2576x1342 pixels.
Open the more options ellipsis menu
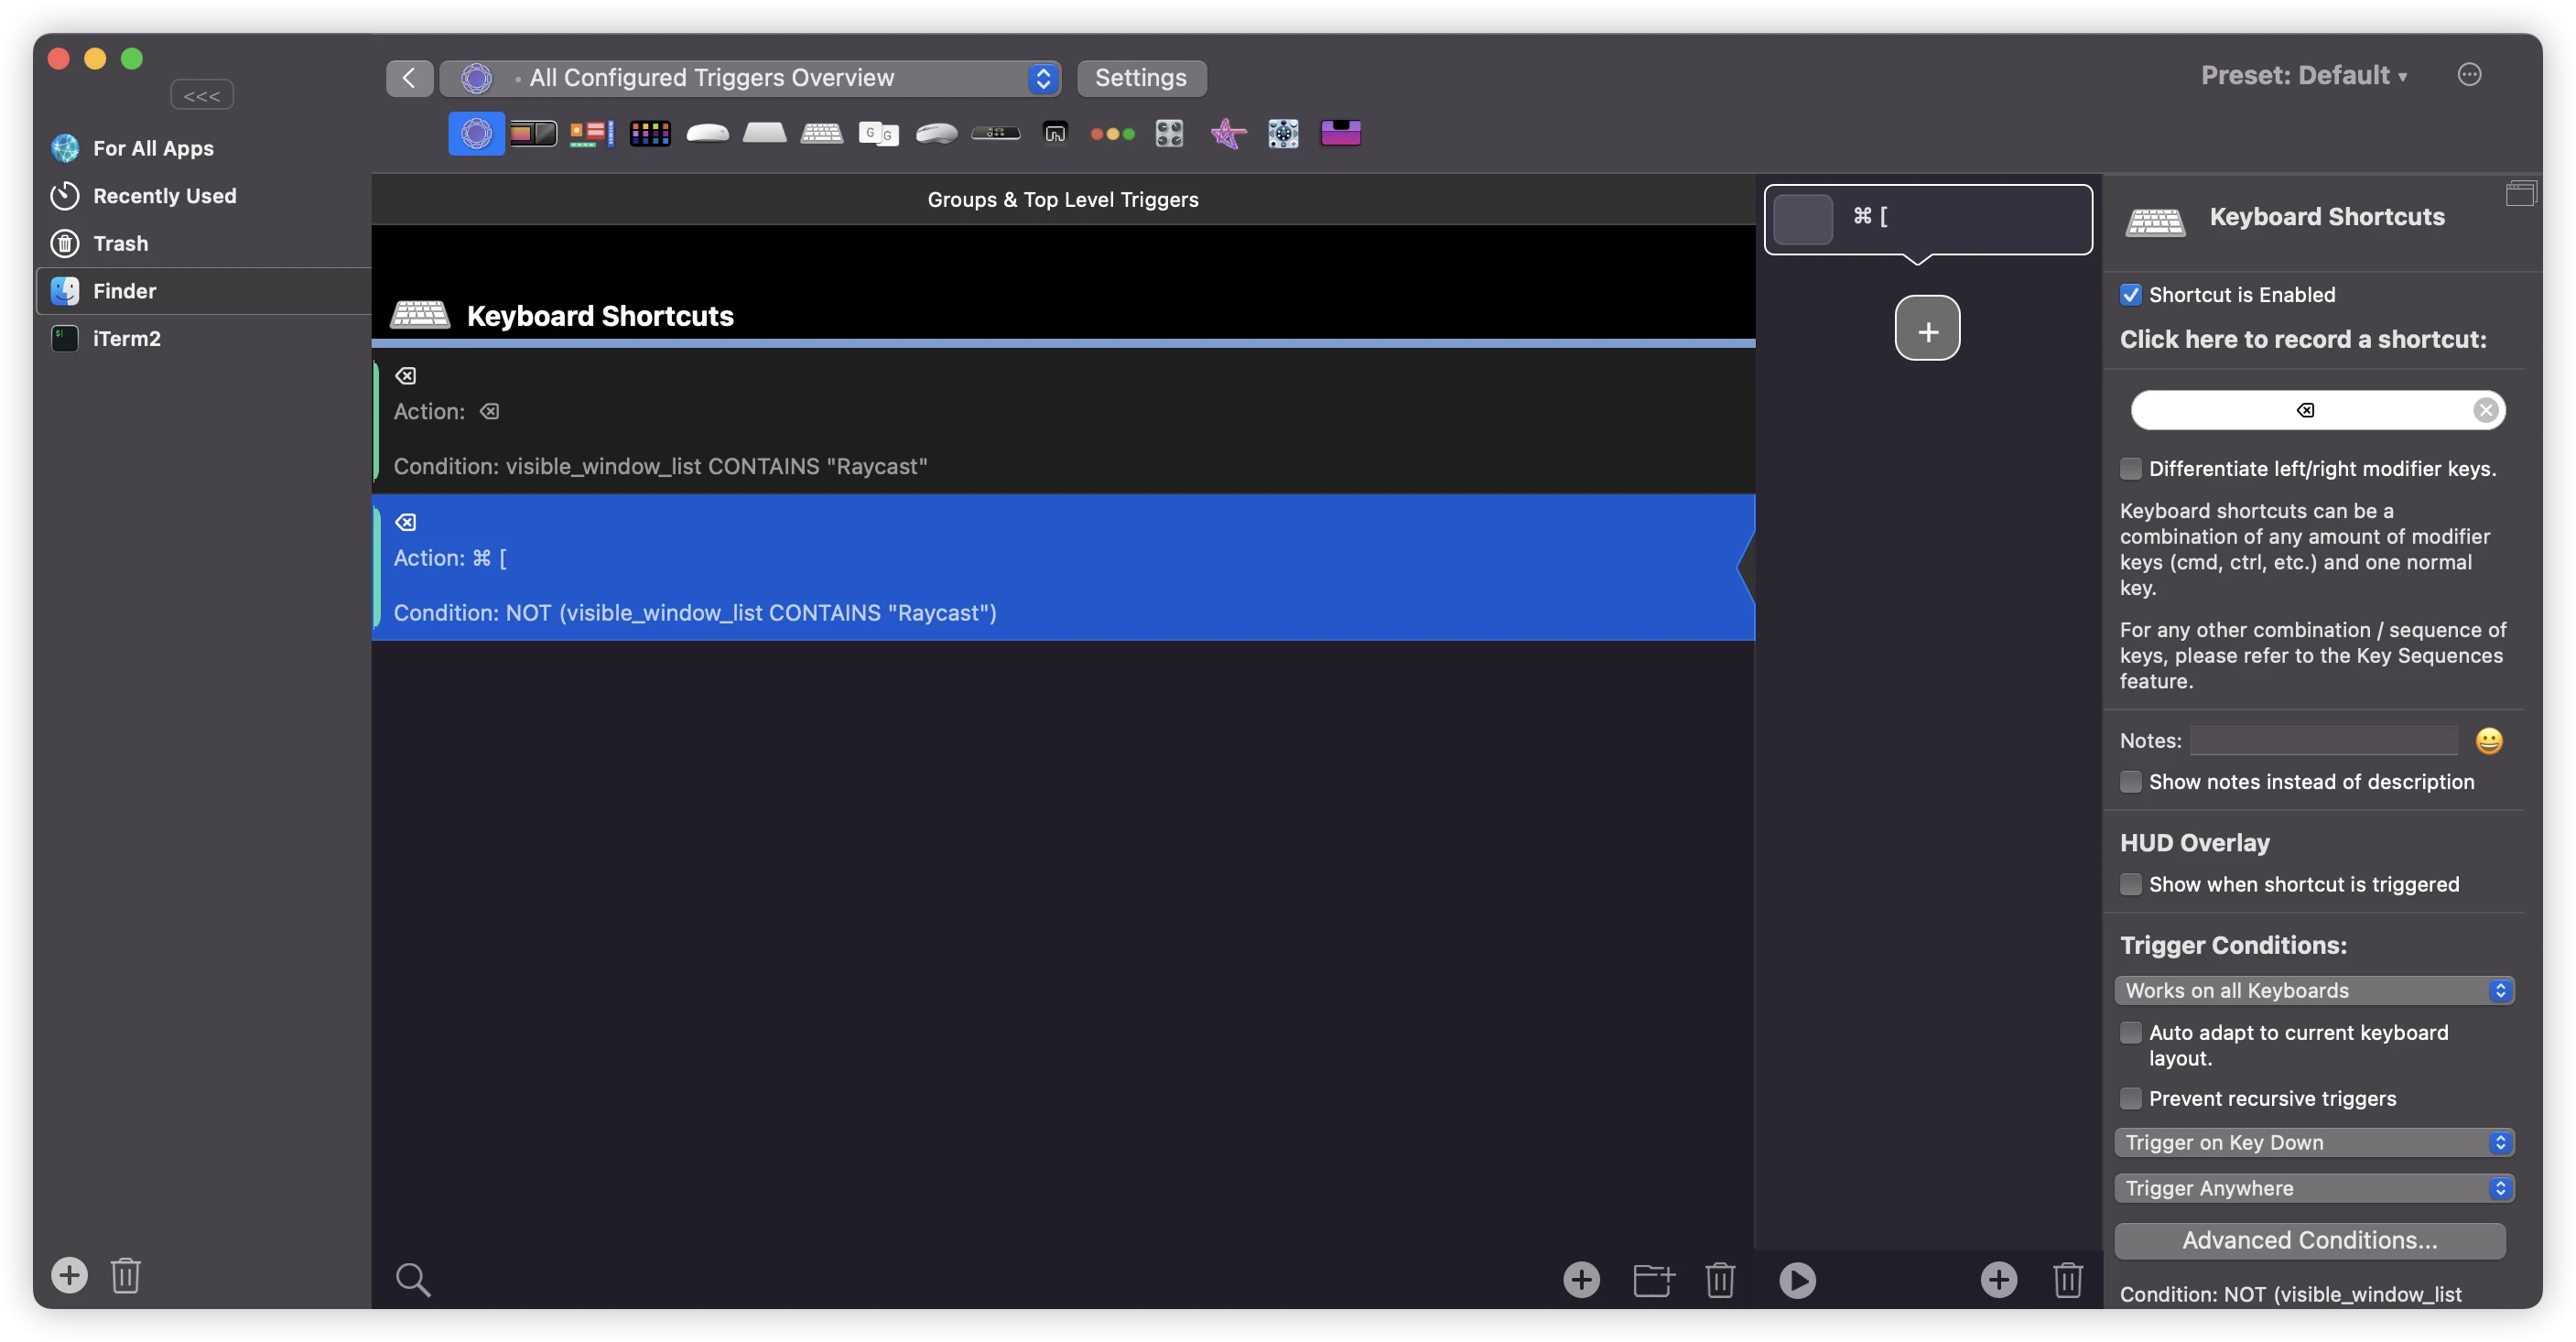(2469, 75)
